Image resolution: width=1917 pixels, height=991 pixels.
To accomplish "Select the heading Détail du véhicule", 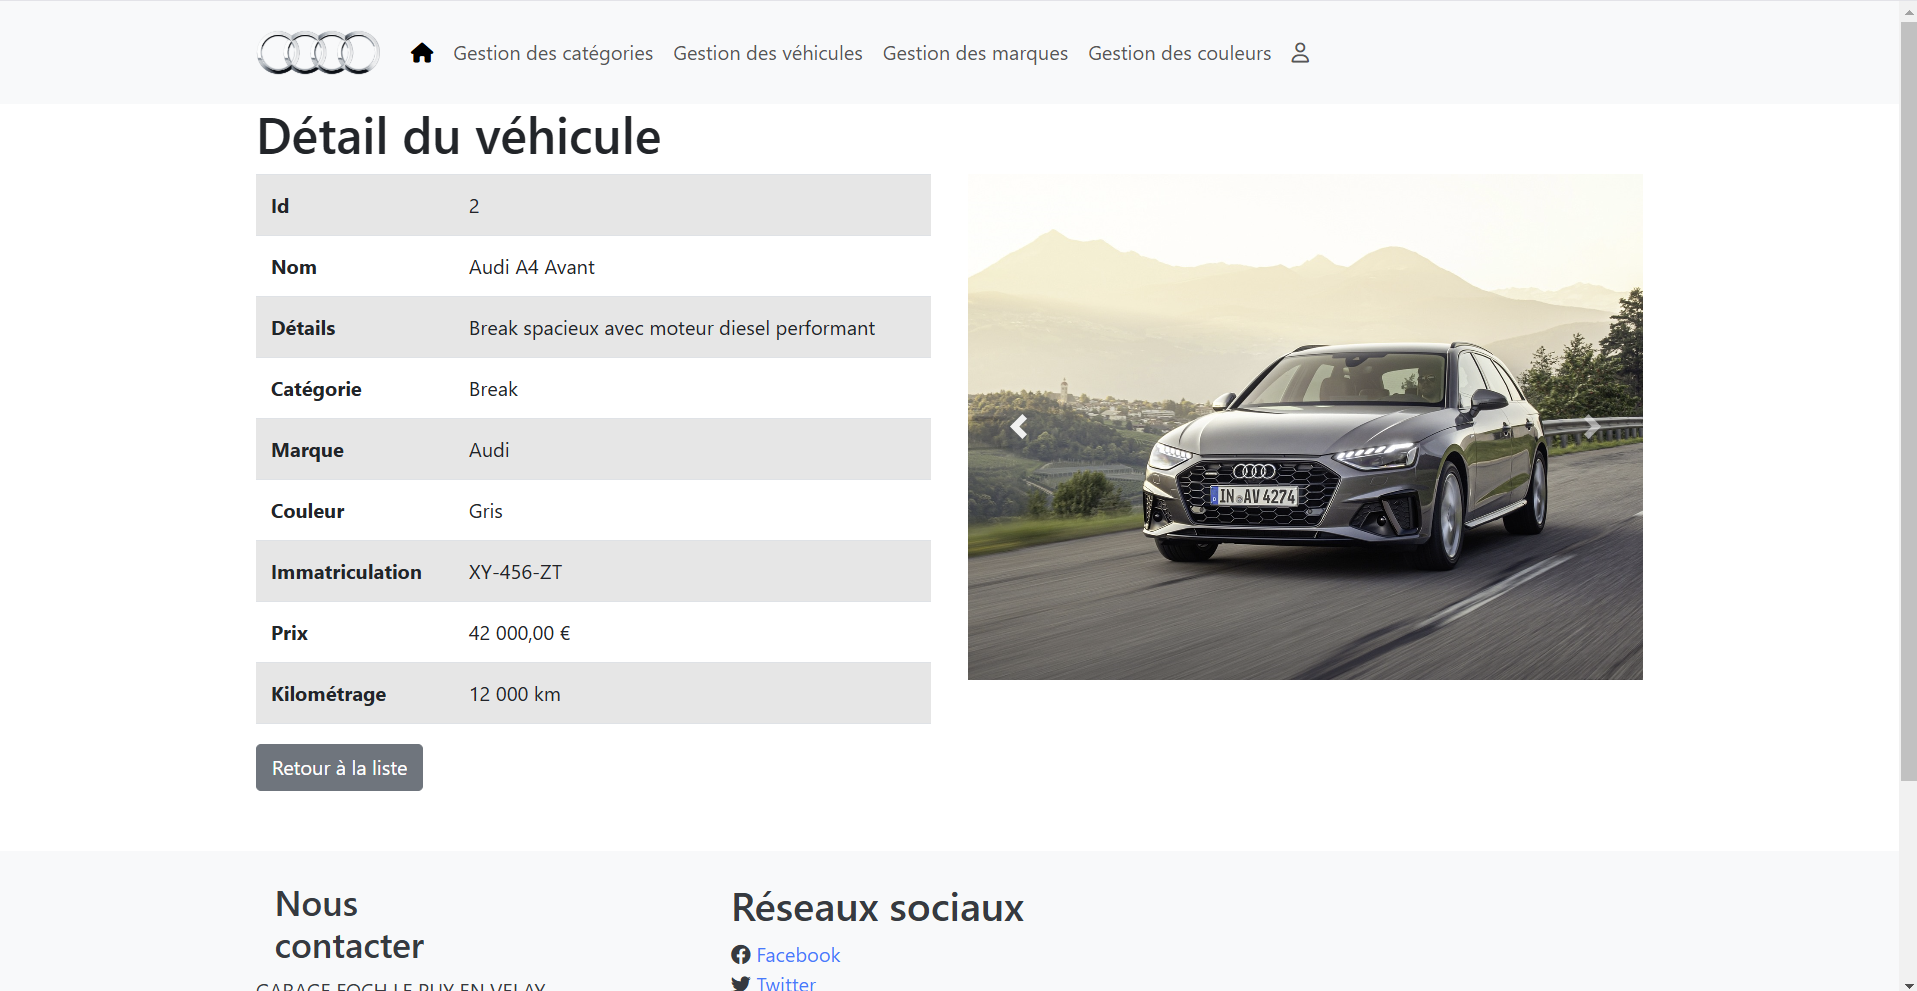I will pyautogui.click(x=457, y=136).
